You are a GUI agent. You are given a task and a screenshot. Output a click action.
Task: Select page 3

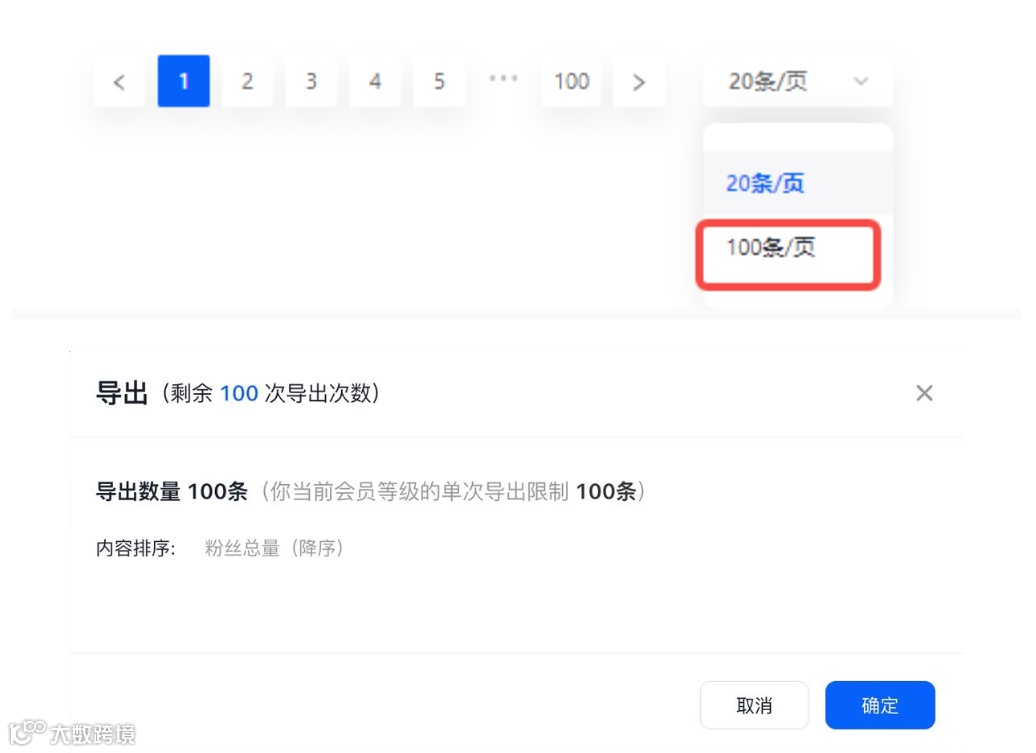(x=311, y=81)
